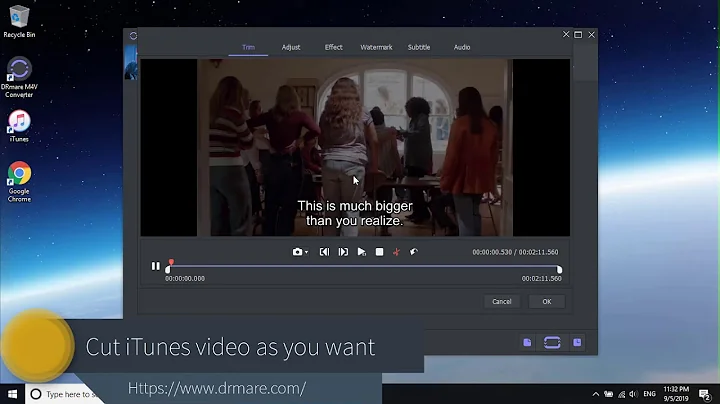Open the snapshot dropdown arrow beside the camera
720x404 pixels.
[306, 252]
